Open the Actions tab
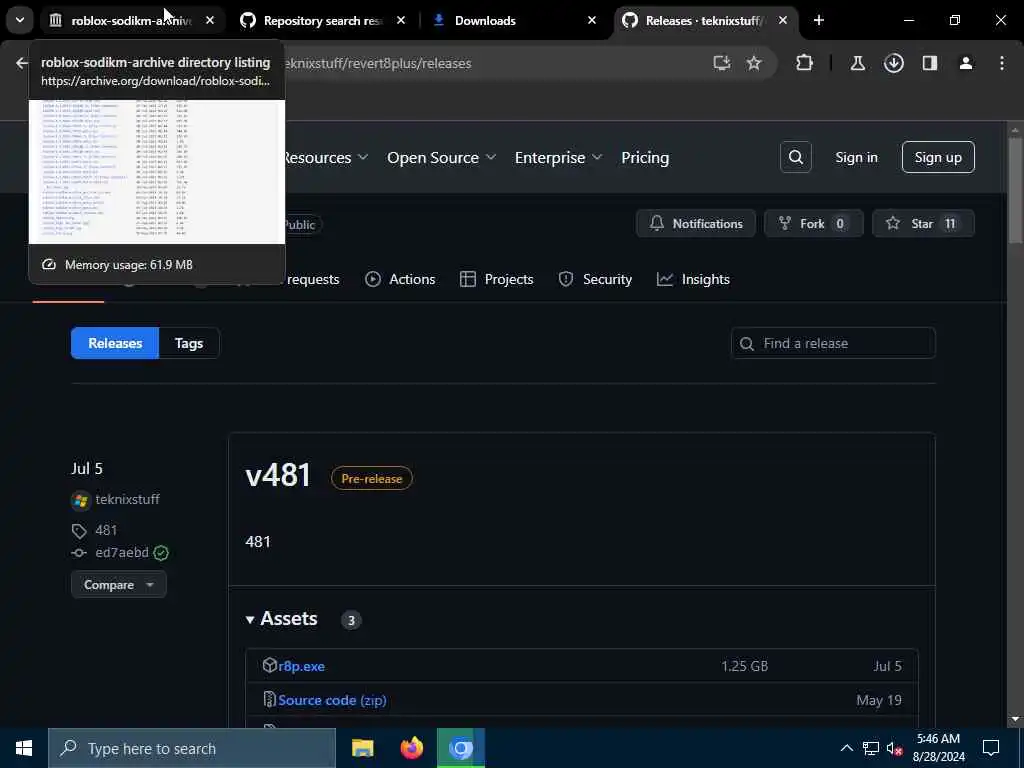Image resolution: width=1024 pixels, height=768 pixels. 400,280
